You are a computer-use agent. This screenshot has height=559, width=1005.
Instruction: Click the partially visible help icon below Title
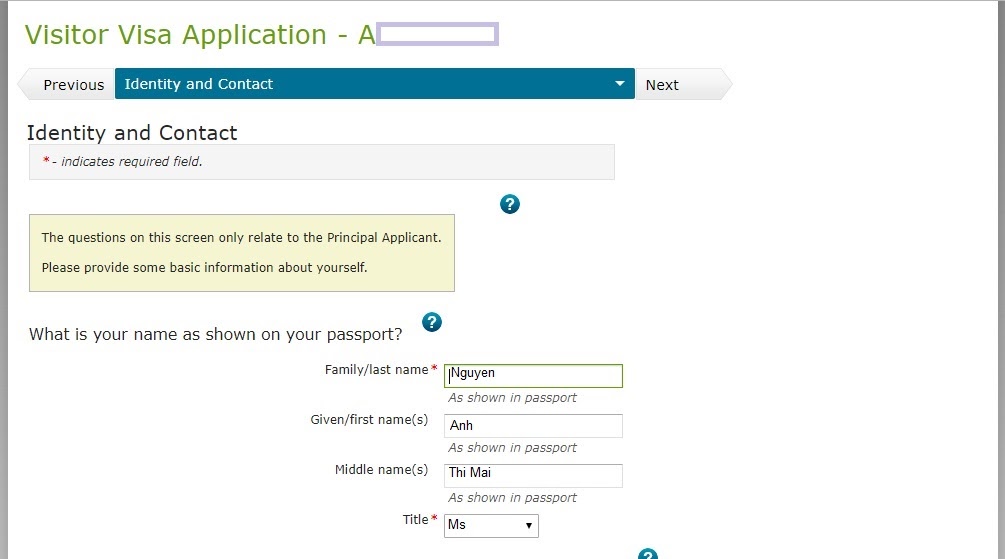pyautogui.click(x=648, y=554)
